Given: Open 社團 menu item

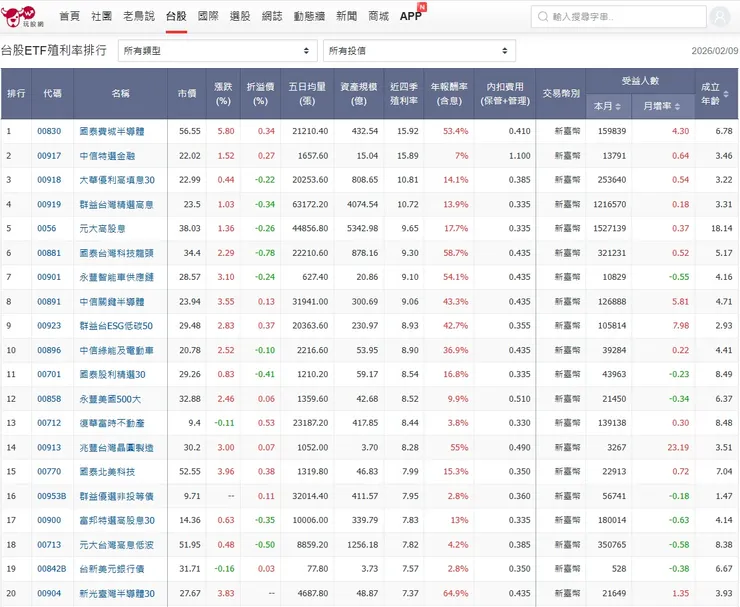Looking at the screenshot, I should tap(102, 17).
